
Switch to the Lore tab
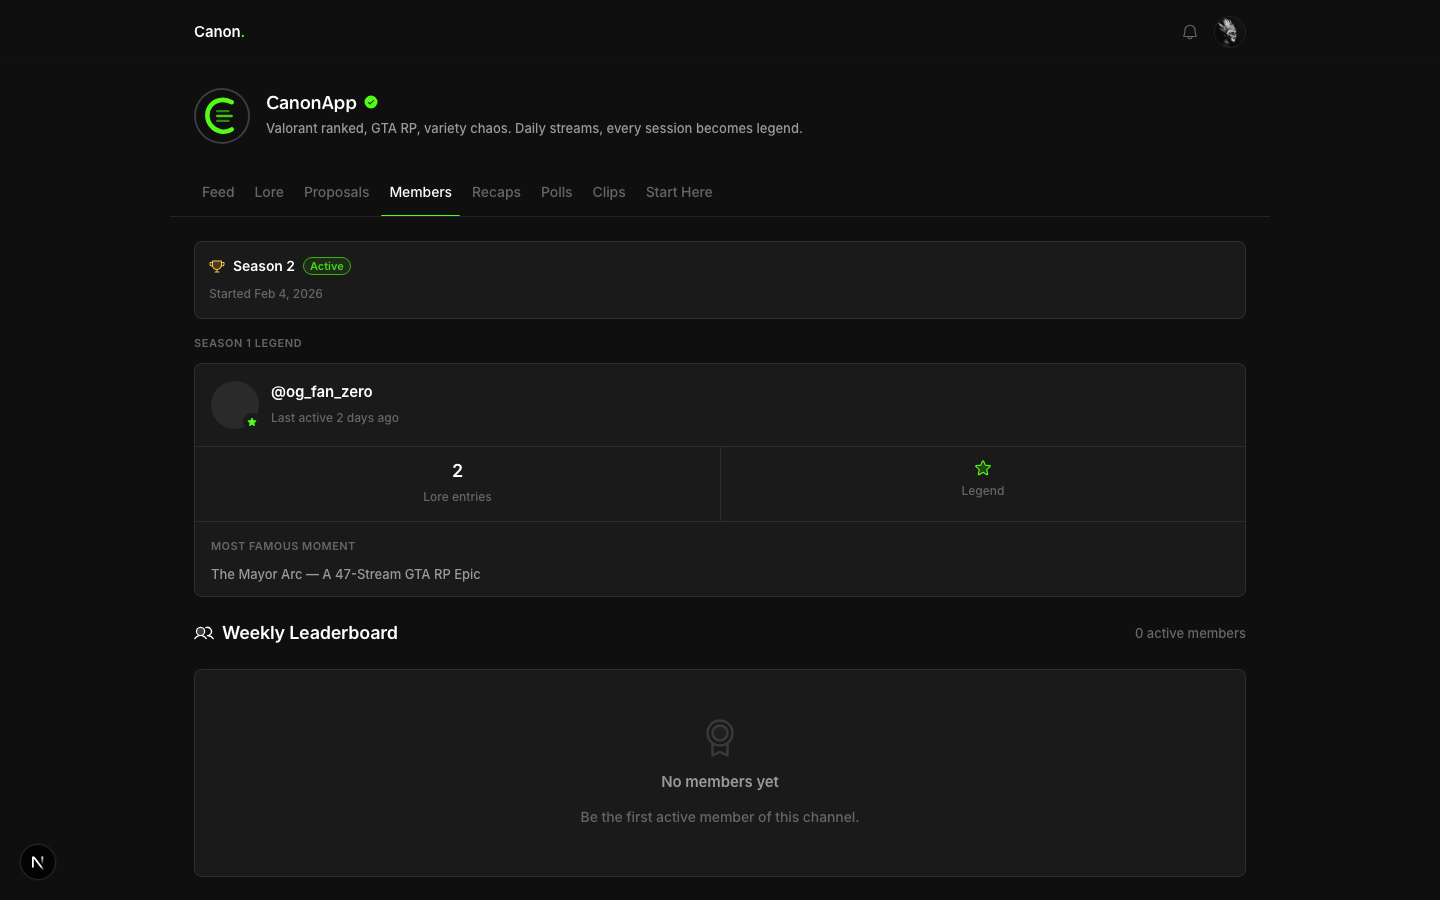point(269,192)
